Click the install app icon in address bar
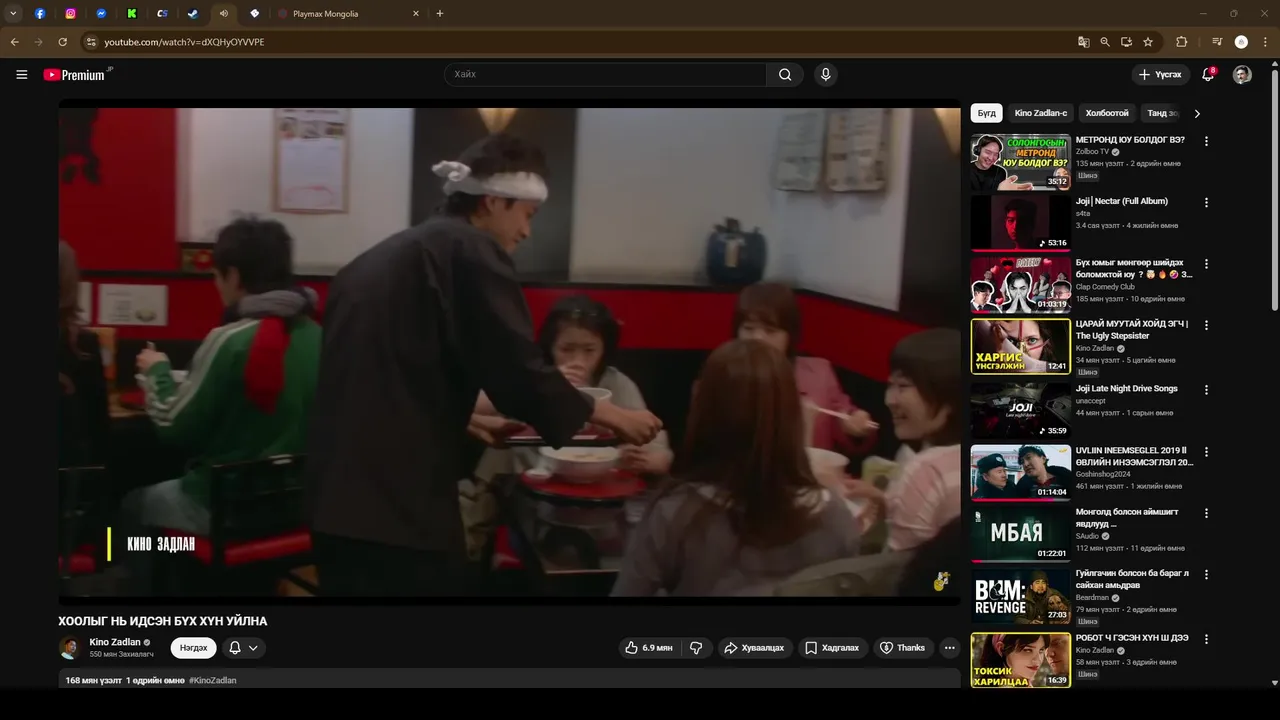Image resolution: width=1280 pixels, height=720 pixels. click(x=1126, y=42)
